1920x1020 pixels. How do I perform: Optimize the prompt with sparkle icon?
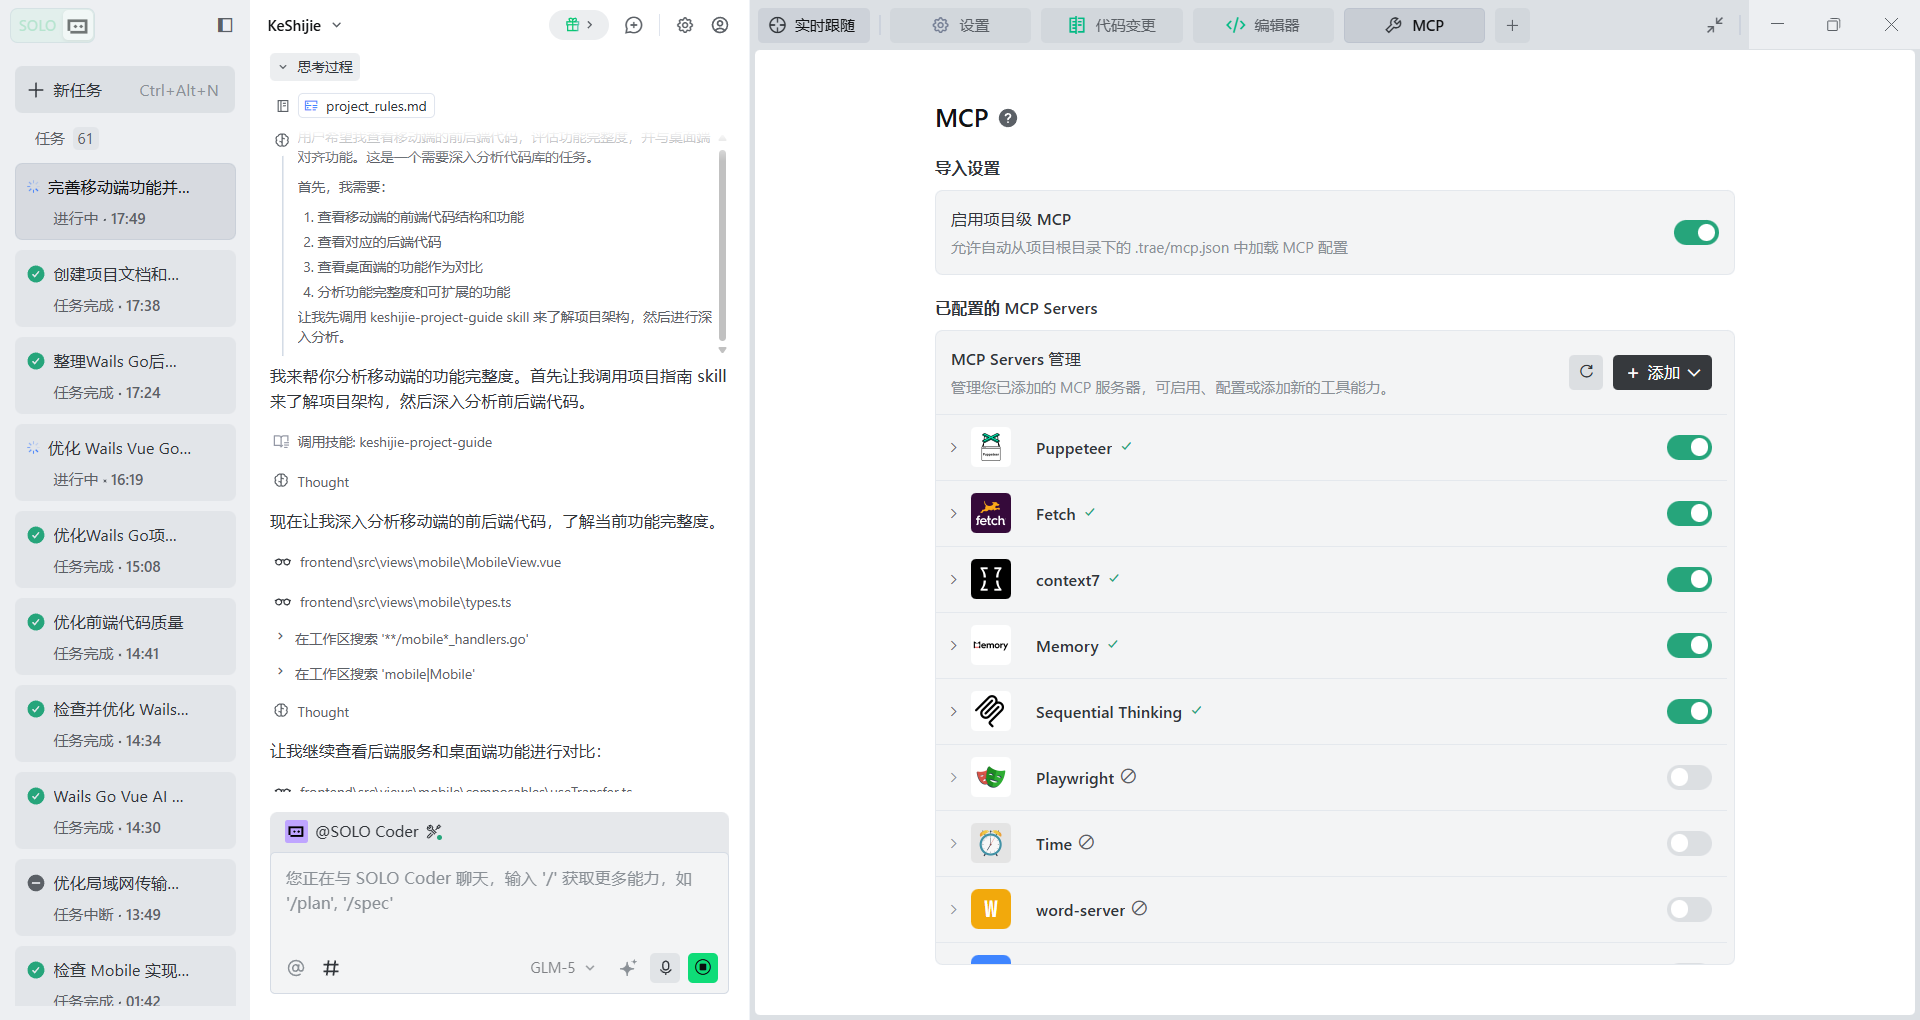[x=628, y=968]
